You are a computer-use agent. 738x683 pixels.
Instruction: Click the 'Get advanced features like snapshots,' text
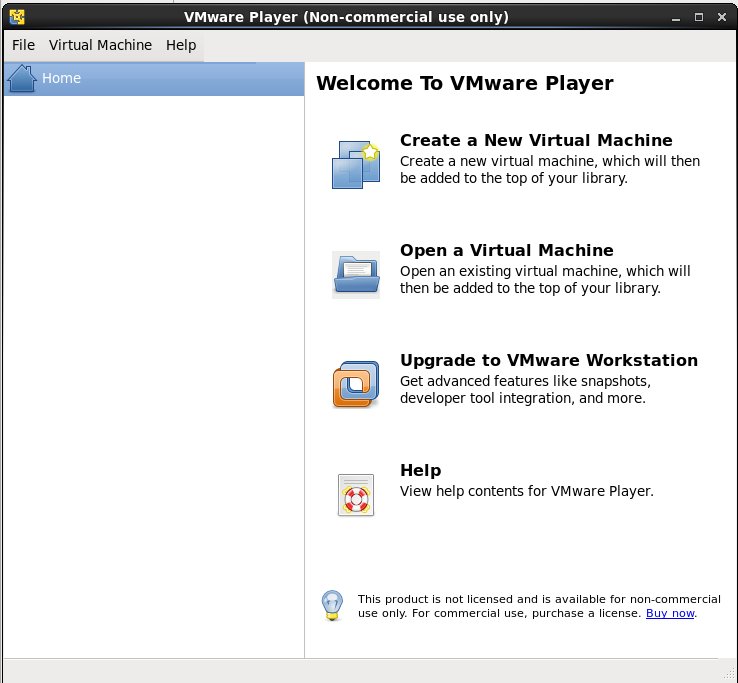coord(525,381)
